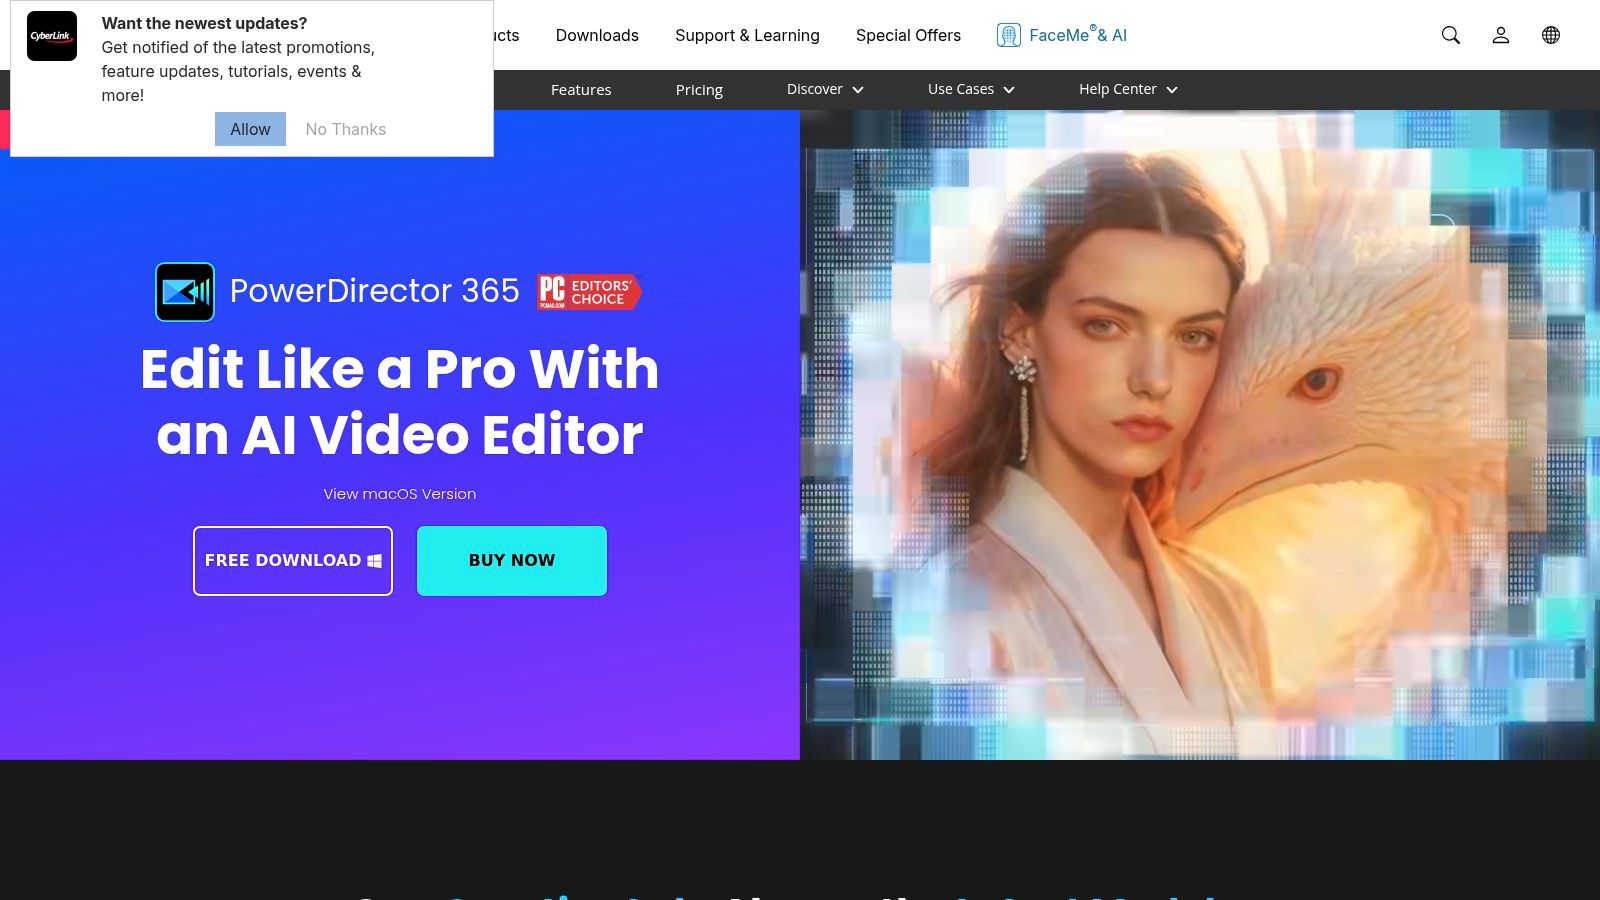Open the user account icon

coord(1501,35)
